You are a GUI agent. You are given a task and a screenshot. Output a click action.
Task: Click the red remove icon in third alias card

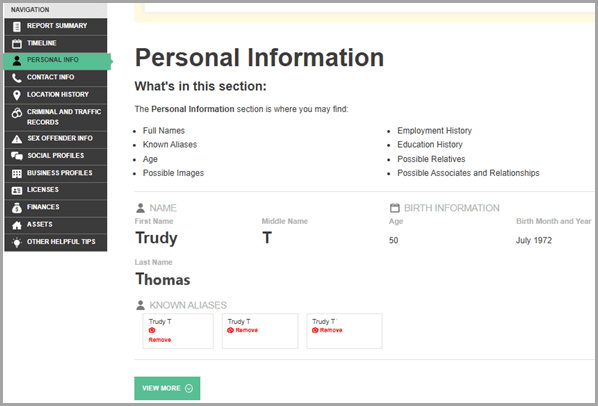coord(315,330)
